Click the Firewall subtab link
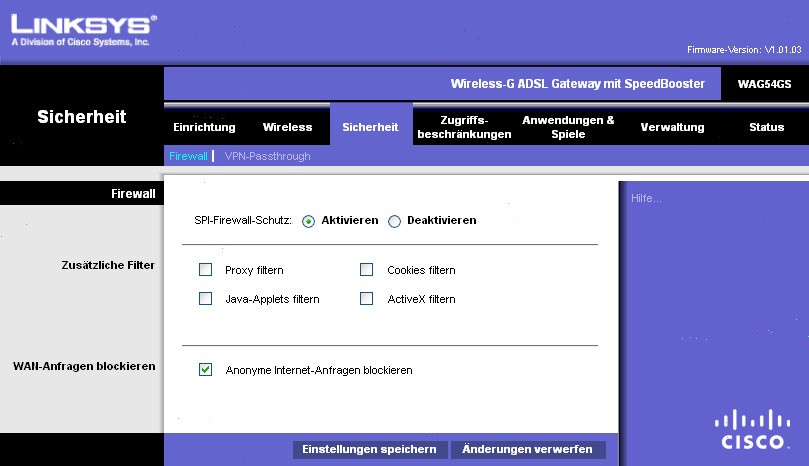The height and width of the screenshot is (466, 809). point(188,156)
